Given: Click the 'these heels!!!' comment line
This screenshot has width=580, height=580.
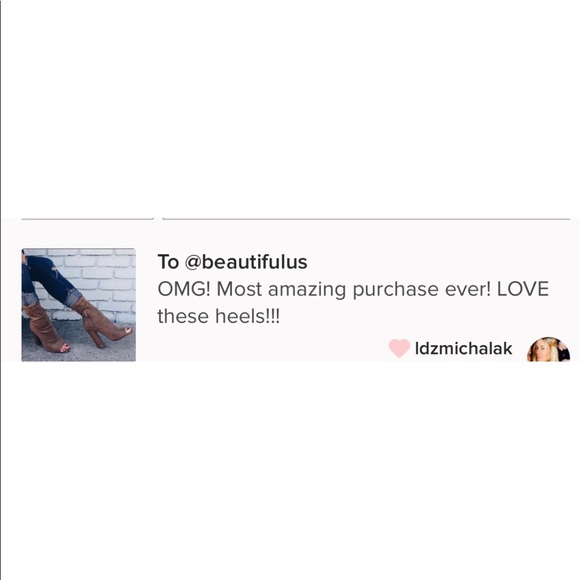Looking at the screenshot, I should pos(219,317).
